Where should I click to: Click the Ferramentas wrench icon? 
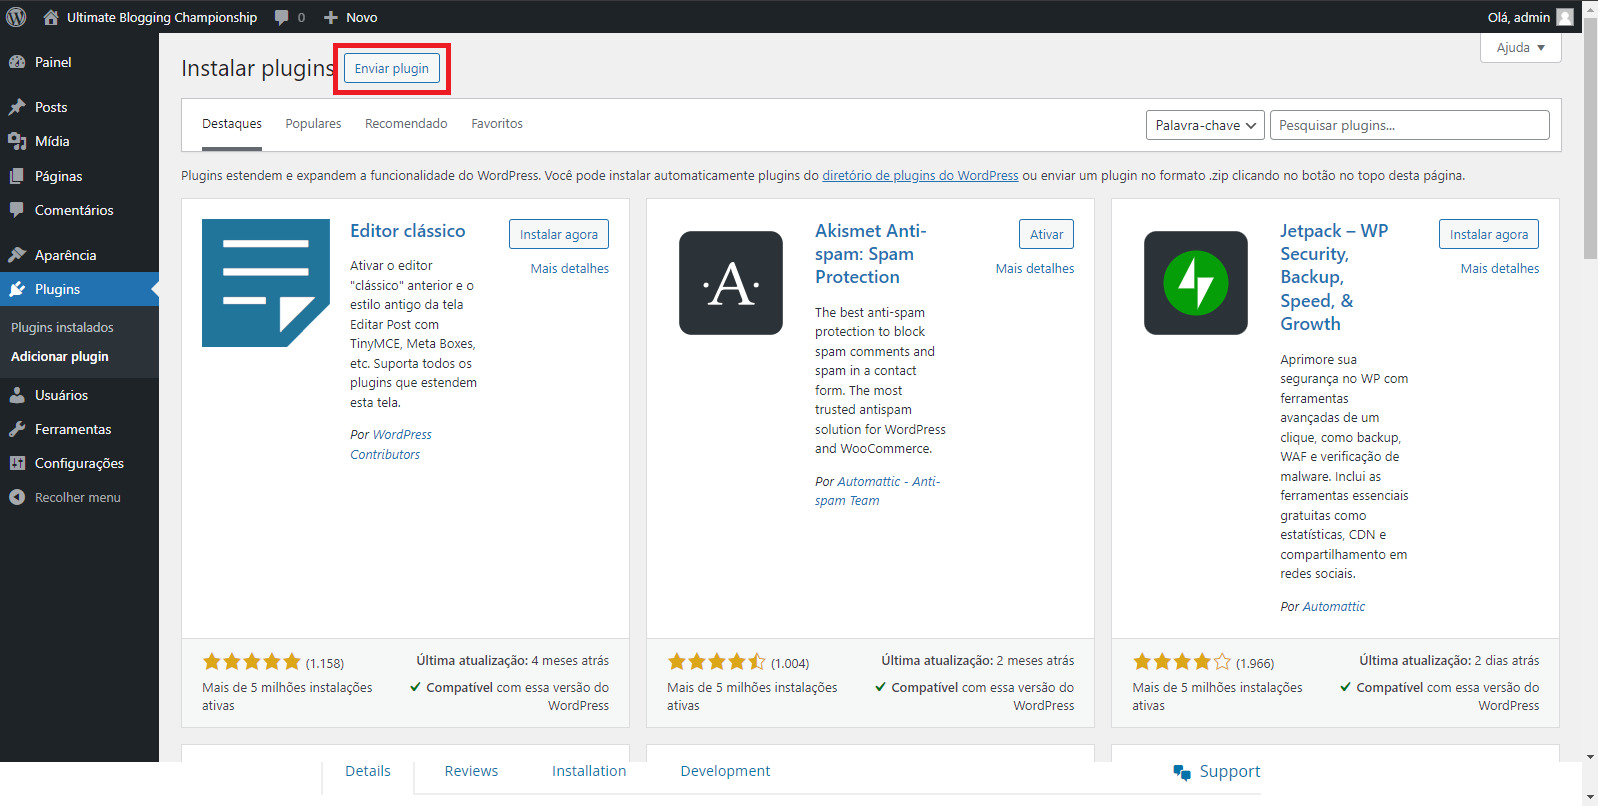pyautogui.click(x=17, y=429)
